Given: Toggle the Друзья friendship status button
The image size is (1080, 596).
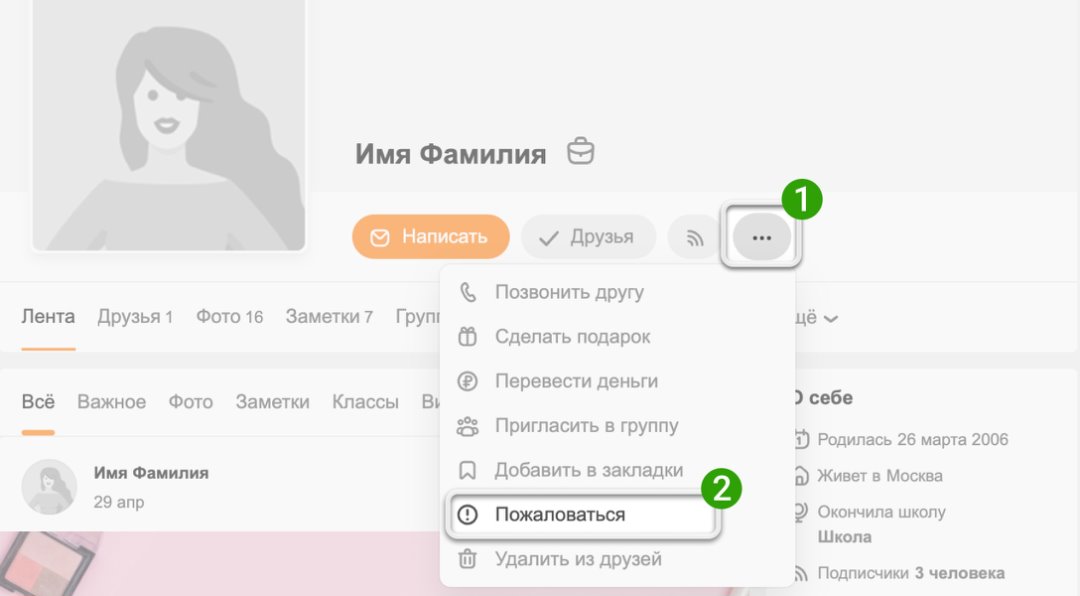Looking at the screenshot, I should coord(587,237).
